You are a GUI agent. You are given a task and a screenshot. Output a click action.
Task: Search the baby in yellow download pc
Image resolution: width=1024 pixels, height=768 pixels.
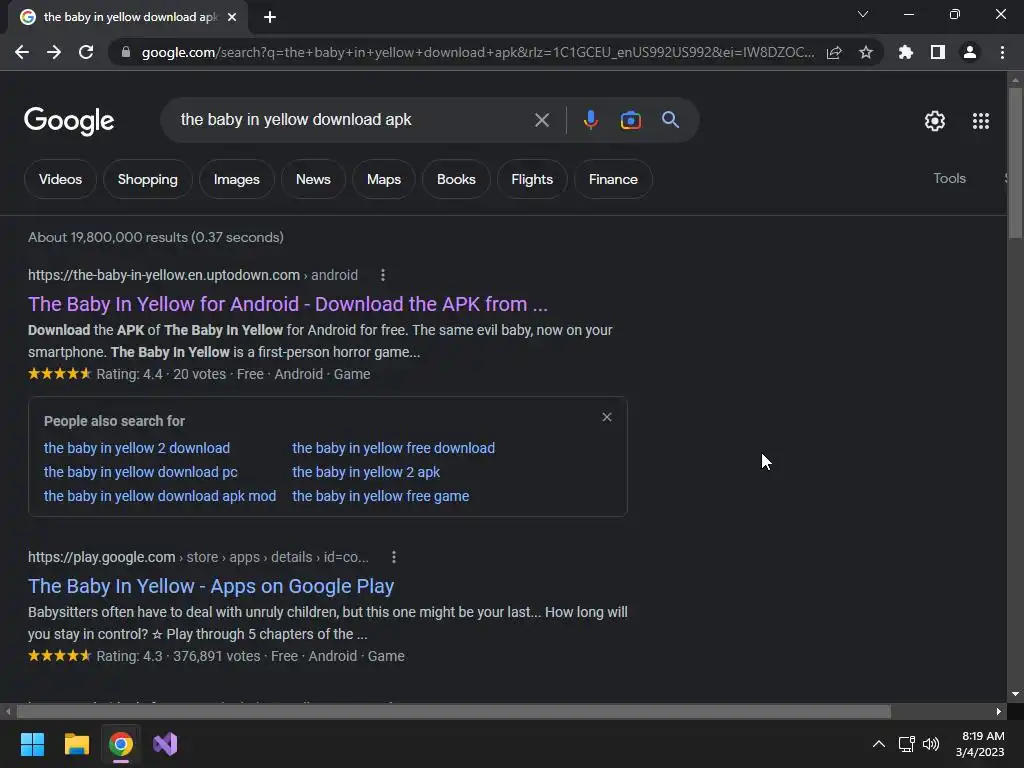pyautogui.click(x=140, y=472)
